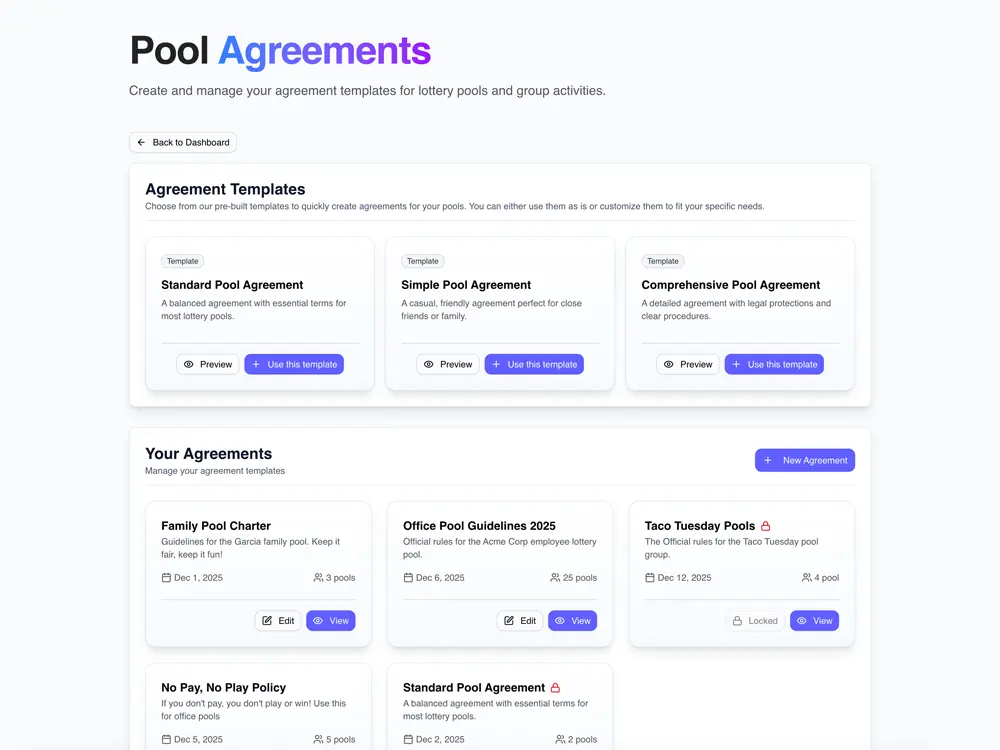This screenshot has width=1000, height=750.
Task: Click the Template badge on Comprehensive Pool Agreement
Action: tap(663, 261)
